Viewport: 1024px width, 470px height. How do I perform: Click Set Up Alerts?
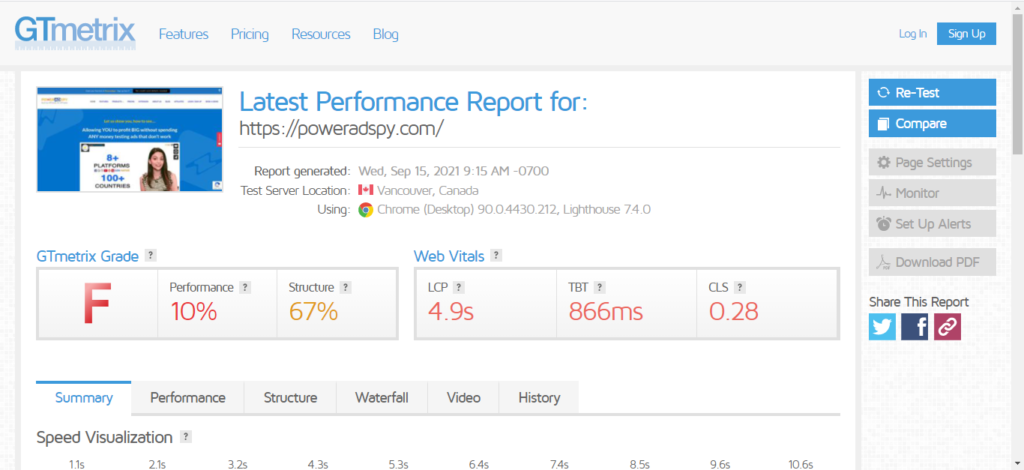(933, 224)
